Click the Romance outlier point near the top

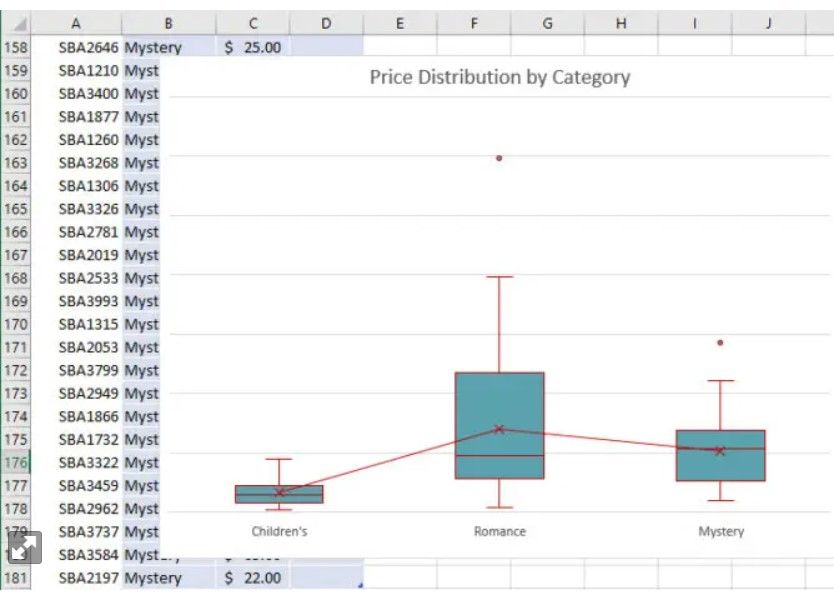tap(498, 157)
